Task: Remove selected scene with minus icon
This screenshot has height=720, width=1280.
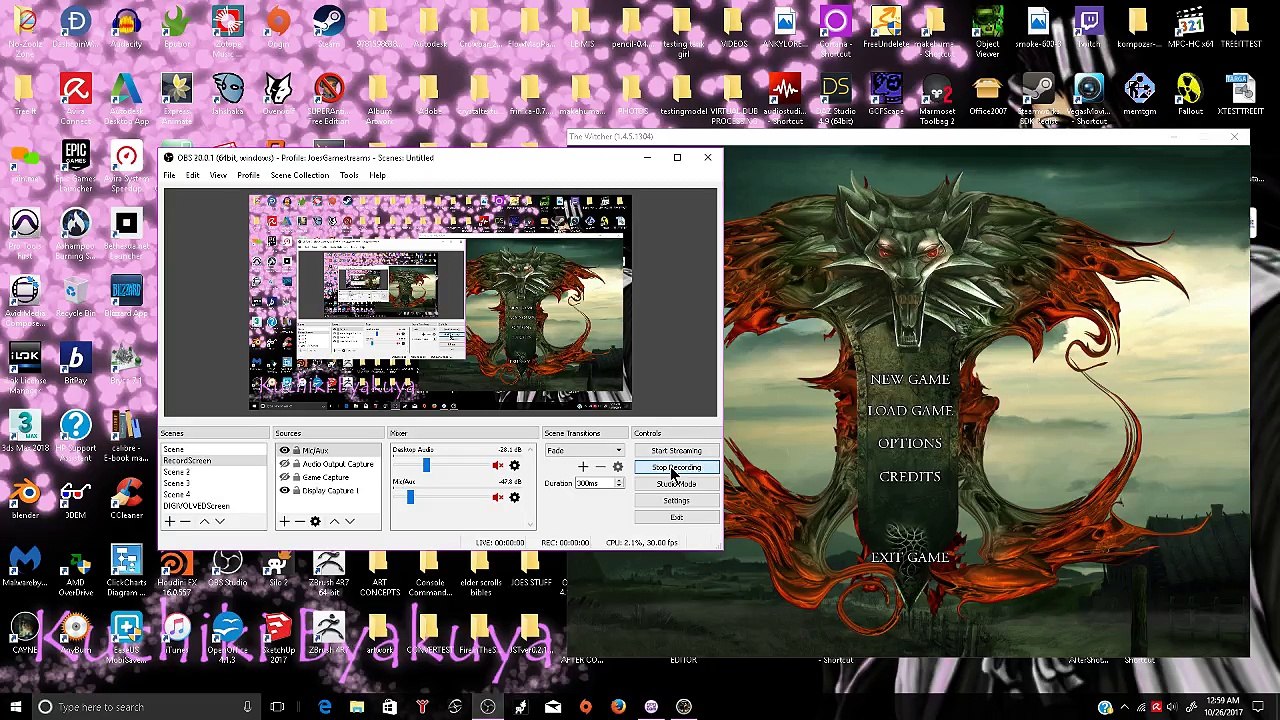Action: tap(185, 521)
